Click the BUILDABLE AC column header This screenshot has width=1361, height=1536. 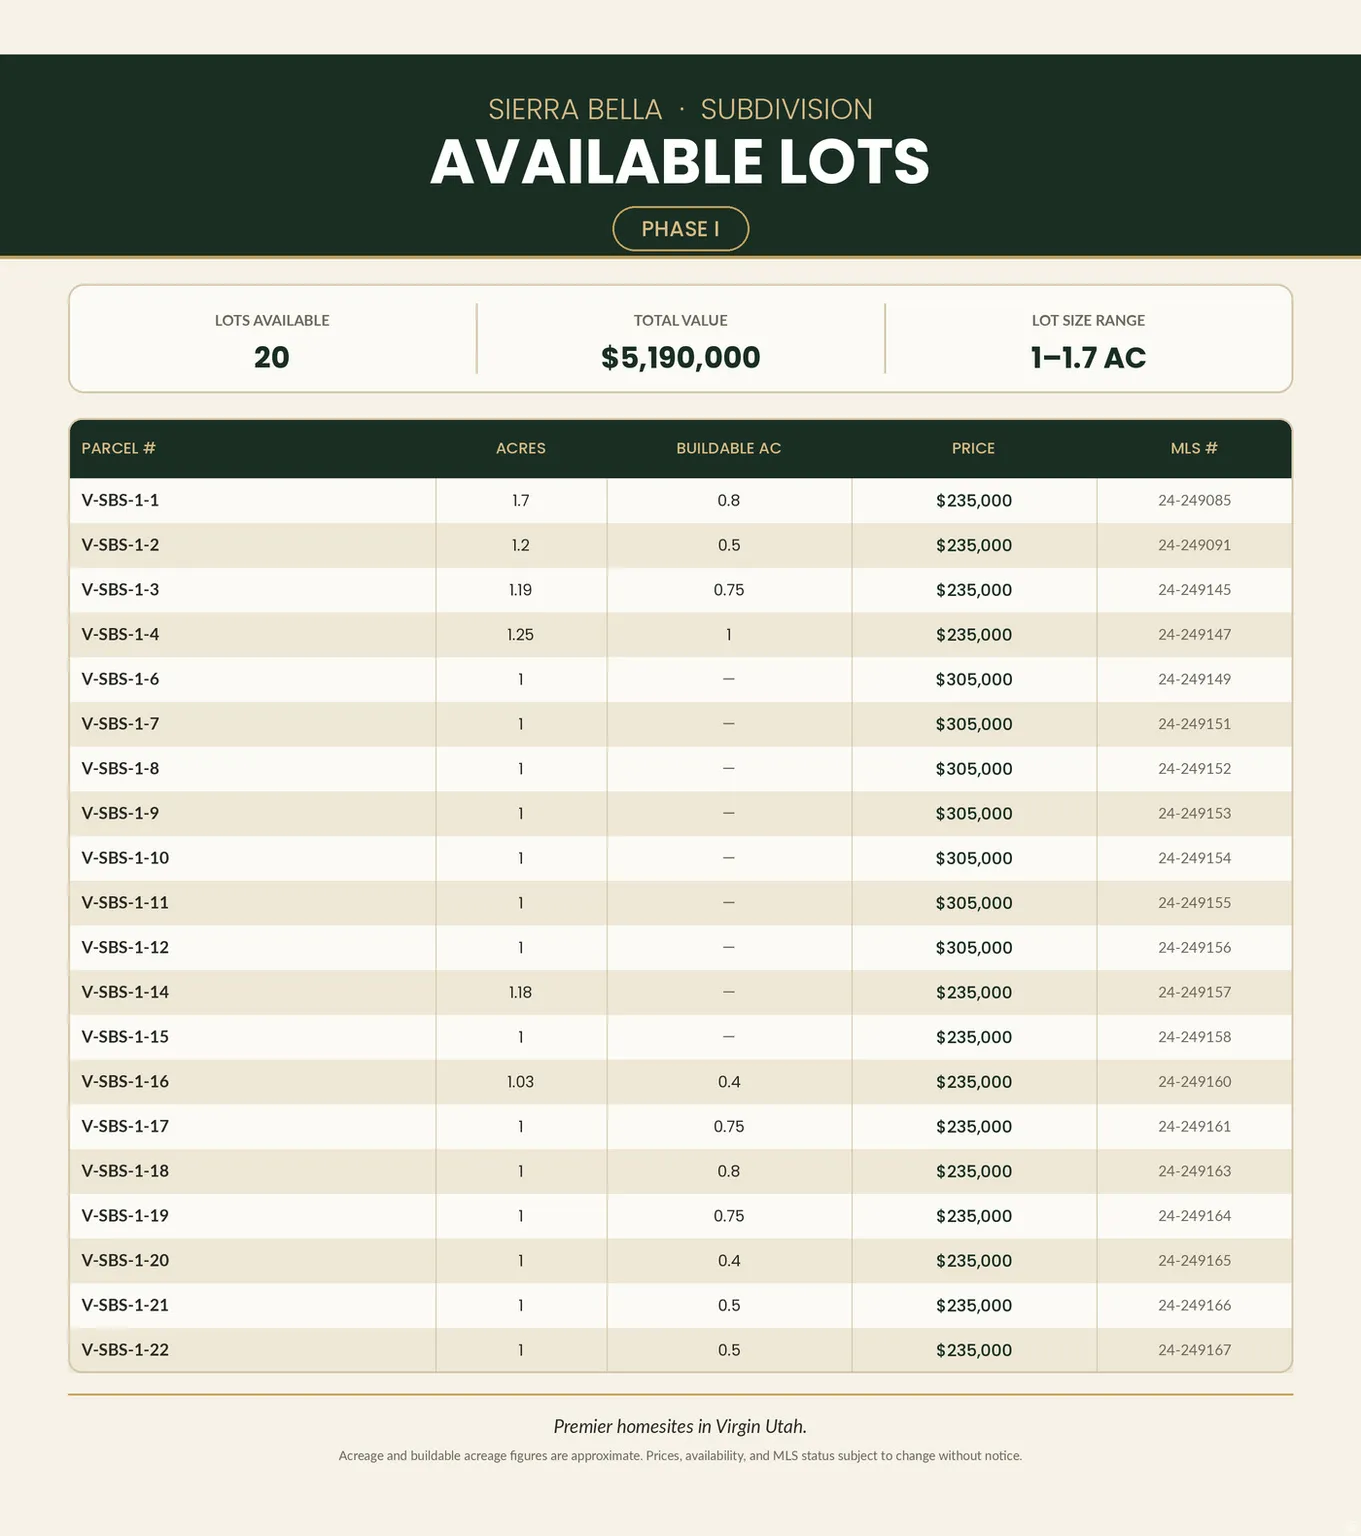[728, 448]
